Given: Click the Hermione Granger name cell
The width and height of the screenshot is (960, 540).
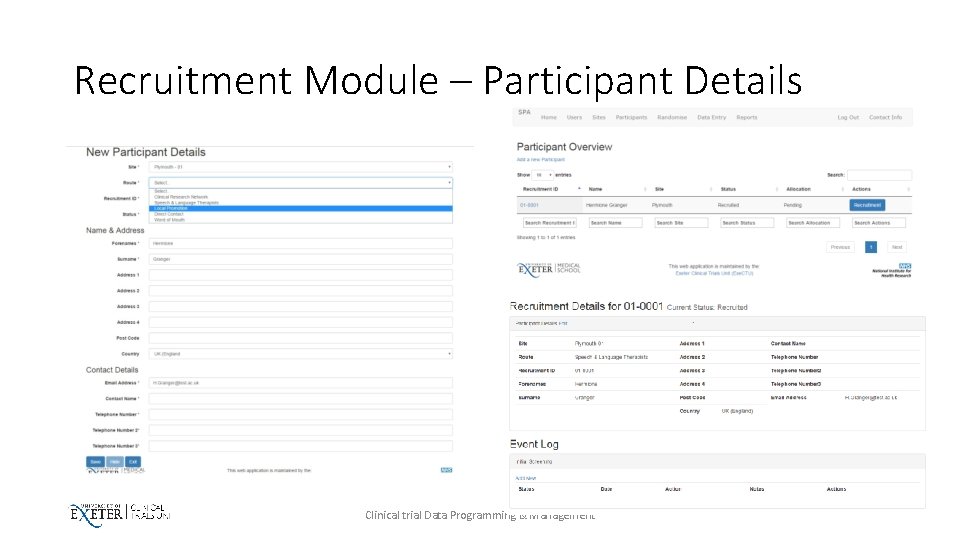Looking at the screenshot, I should [606, 205].
